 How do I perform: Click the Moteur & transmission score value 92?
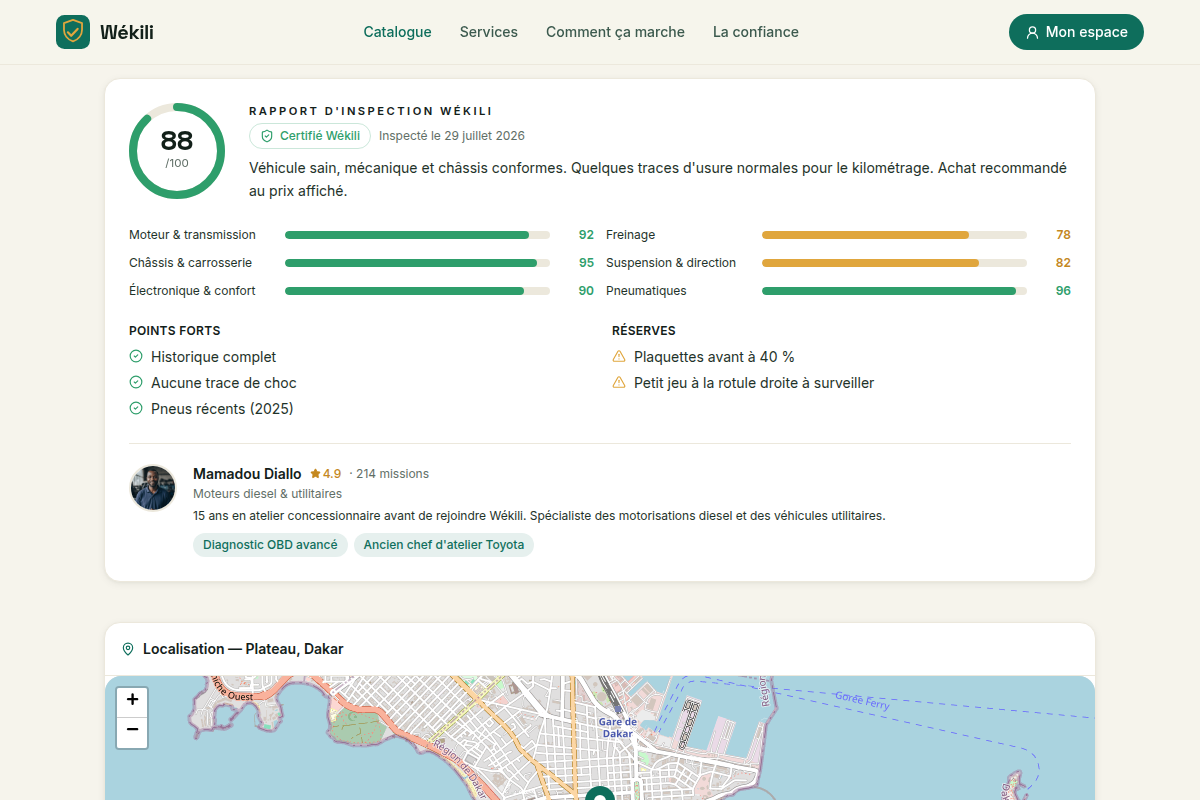tap(586, 235)
